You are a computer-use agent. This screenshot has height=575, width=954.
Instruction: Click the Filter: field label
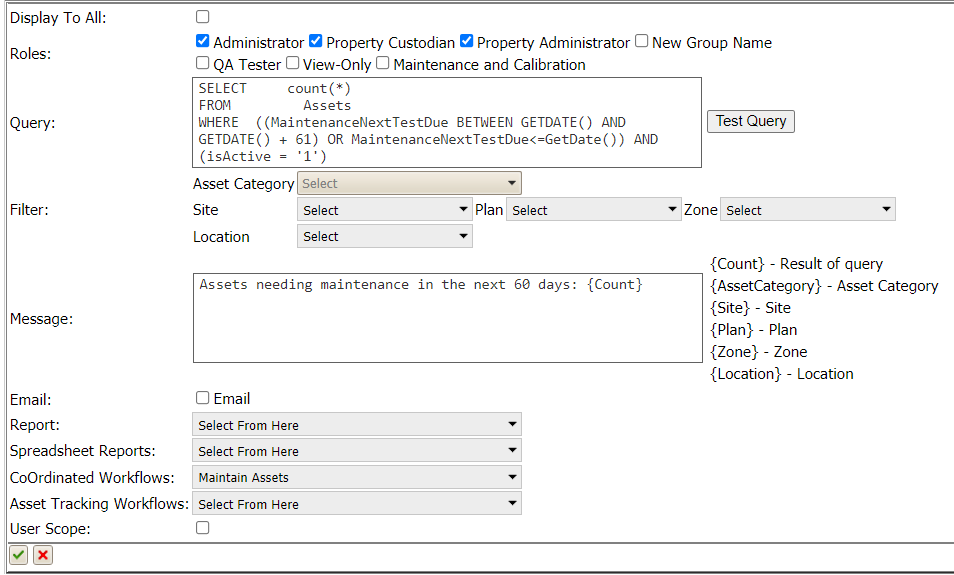click(29, 210)
